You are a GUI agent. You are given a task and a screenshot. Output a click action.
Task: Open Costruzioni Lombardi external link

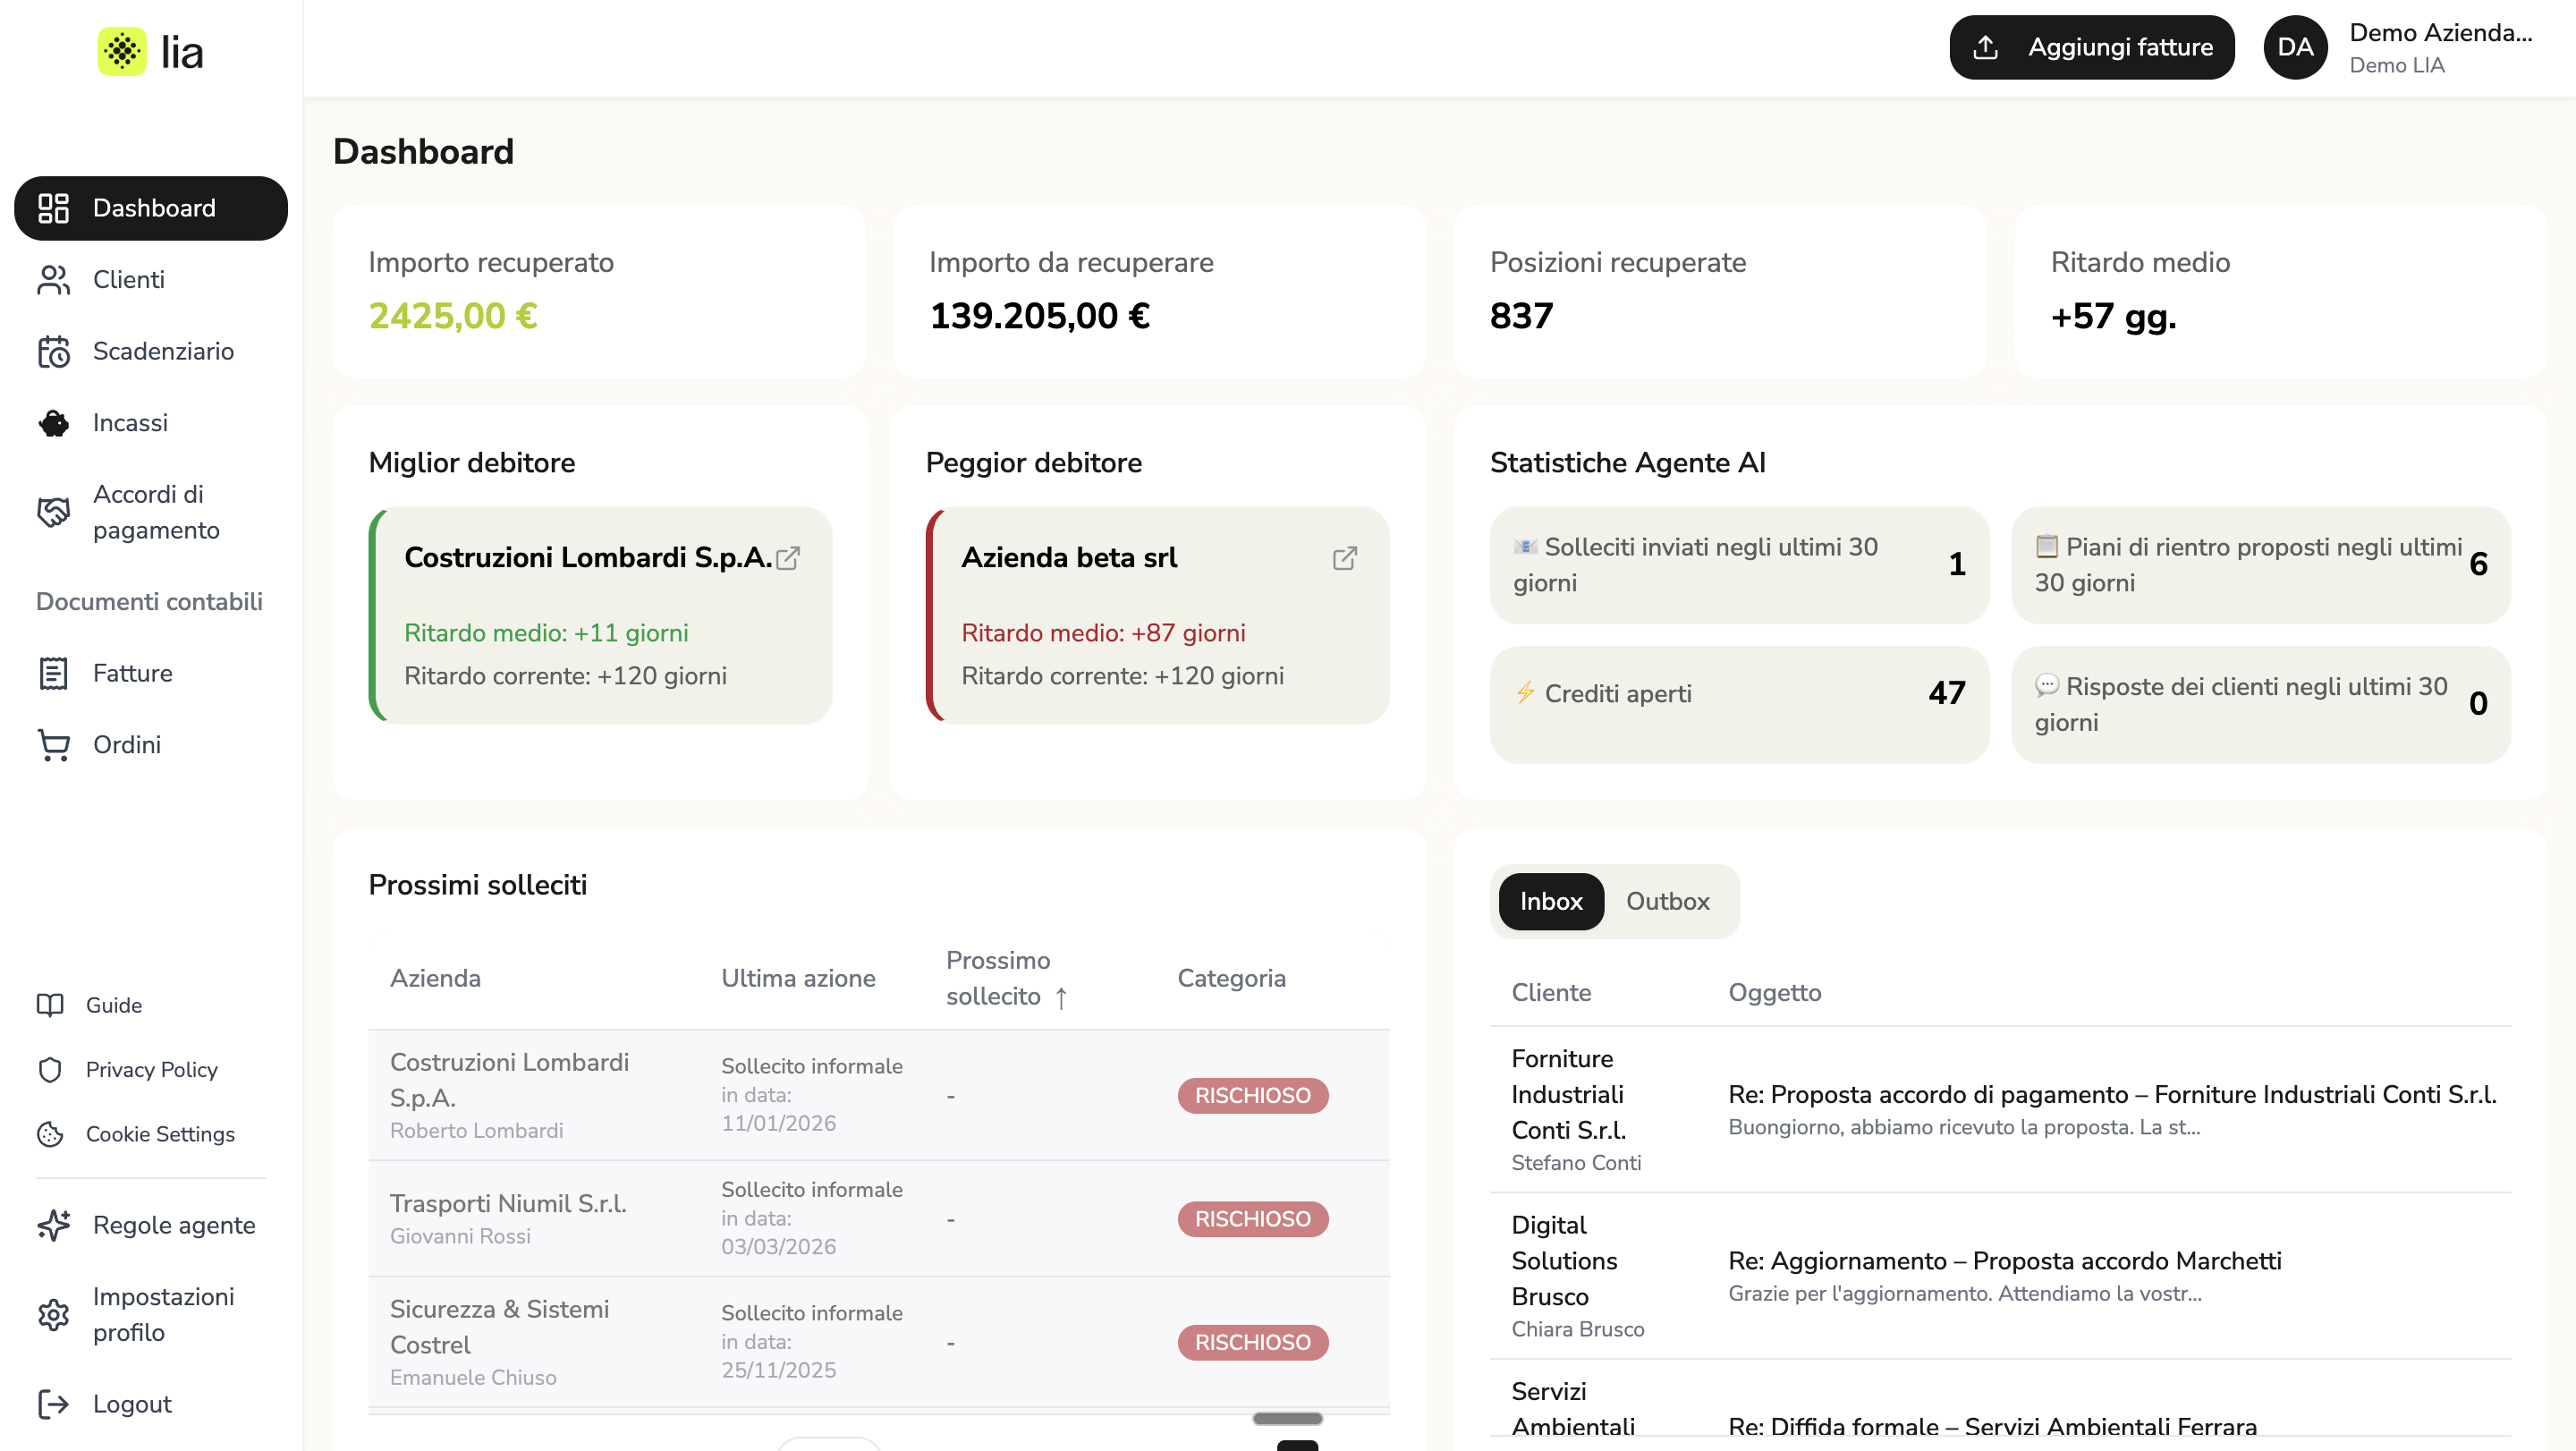click(x=787, y=558)
